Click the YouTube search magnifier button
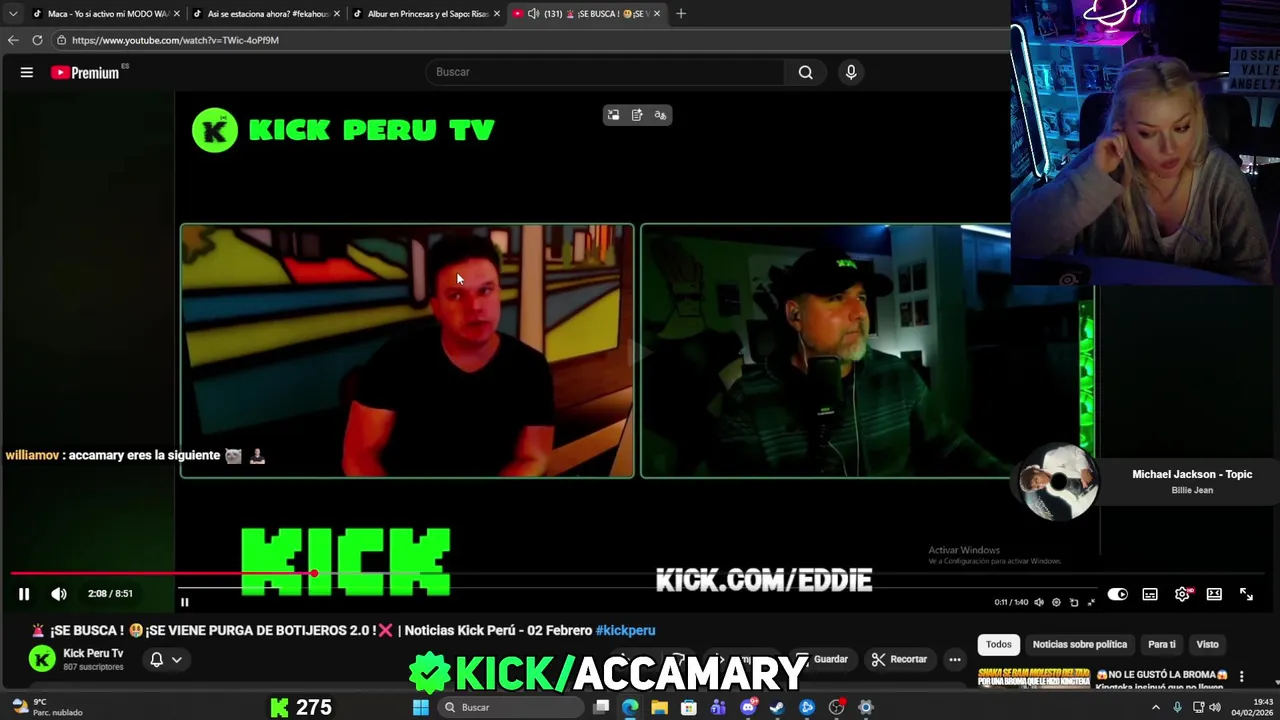This screenshot has width=1280, height=720. coord(805,72)
